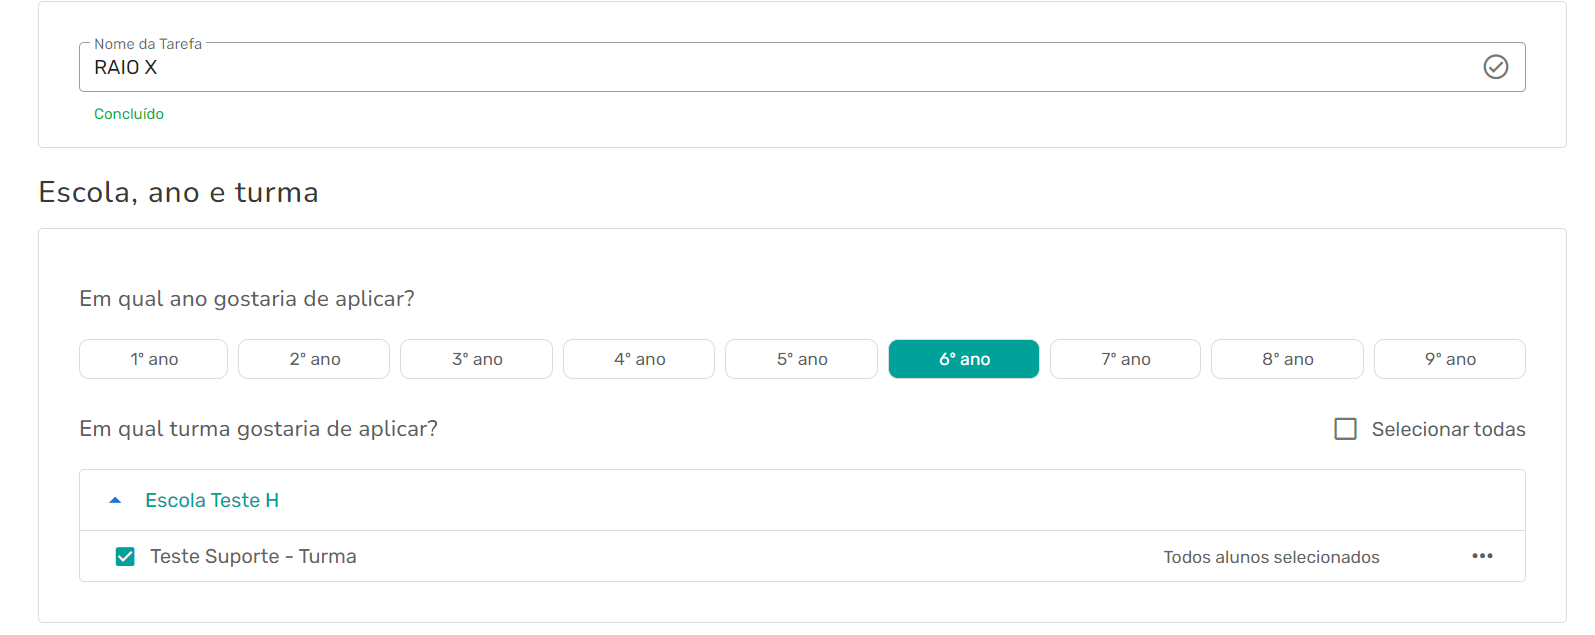Screen dimensions: 1595x635
Task: Click the Todos alunos selecionados text
Action: (1271, 557)
